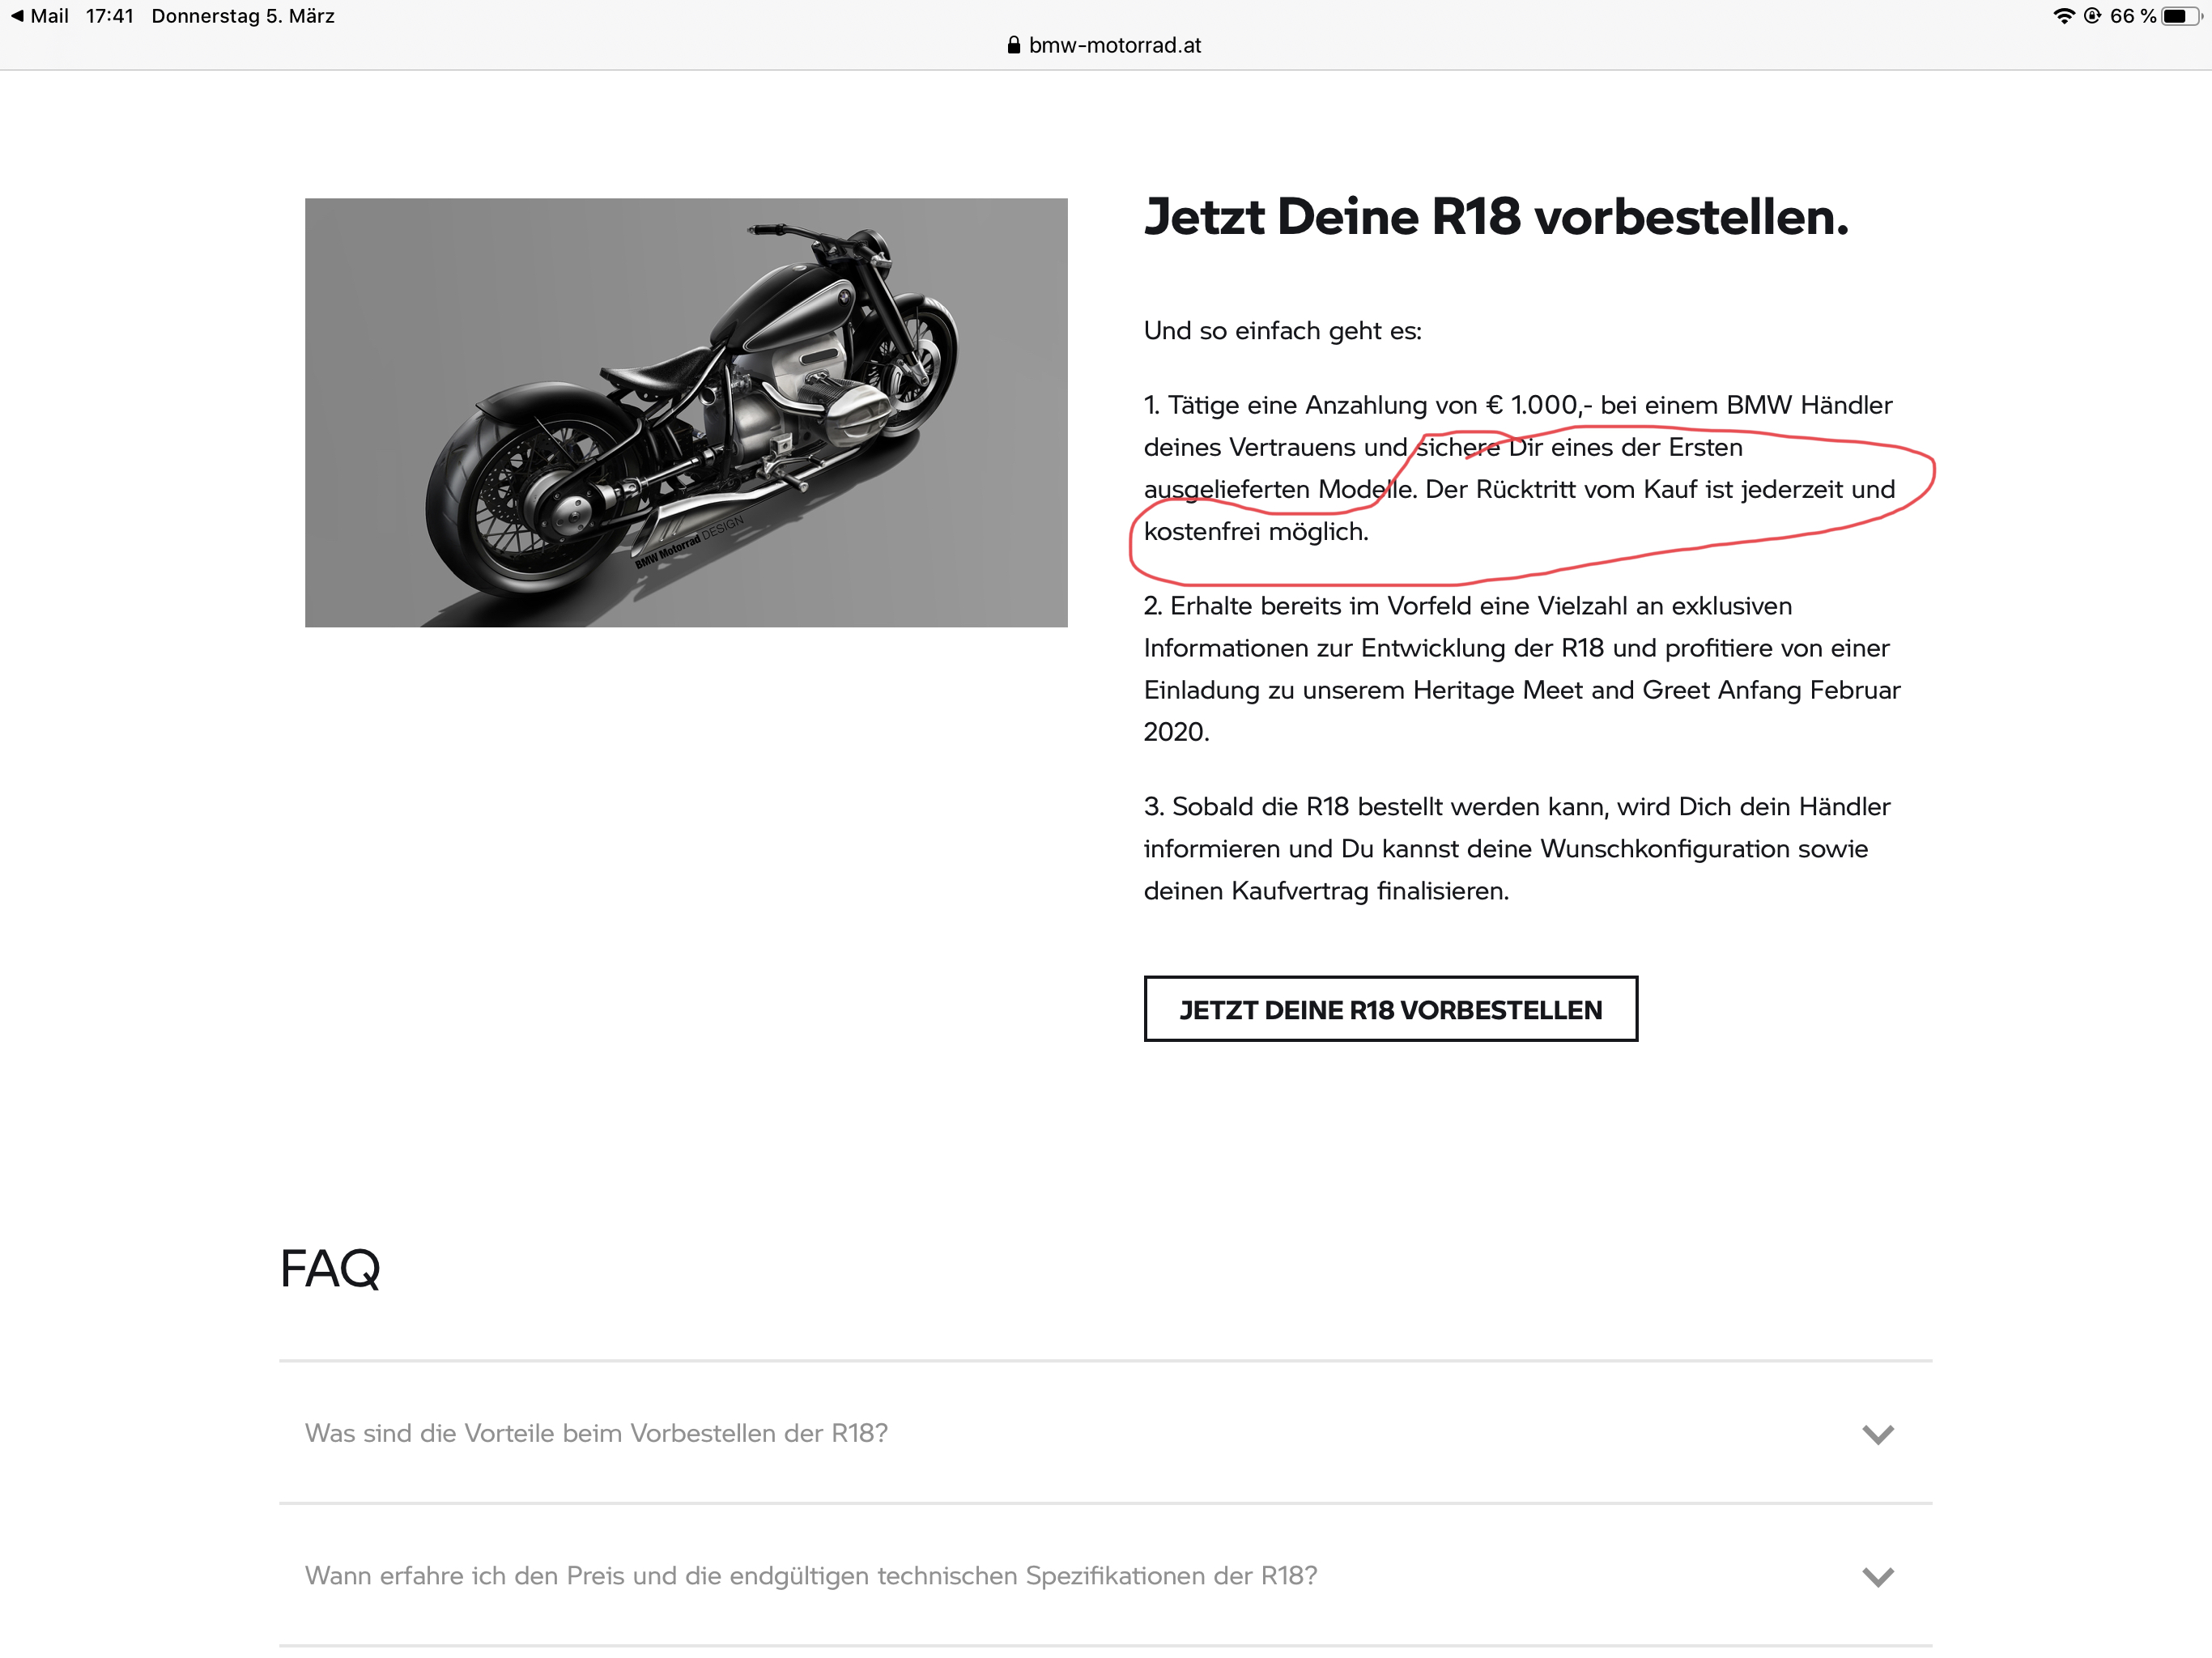2212x1658 pixels.
Task: Open FAQ item Wann erfahre ich den Preis
Action: point(1105,1576)
